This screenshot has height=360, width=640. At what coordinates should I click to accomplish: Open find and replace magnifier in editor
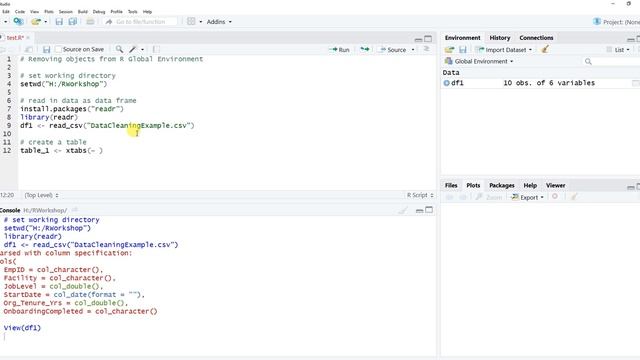tap(119, 49)
